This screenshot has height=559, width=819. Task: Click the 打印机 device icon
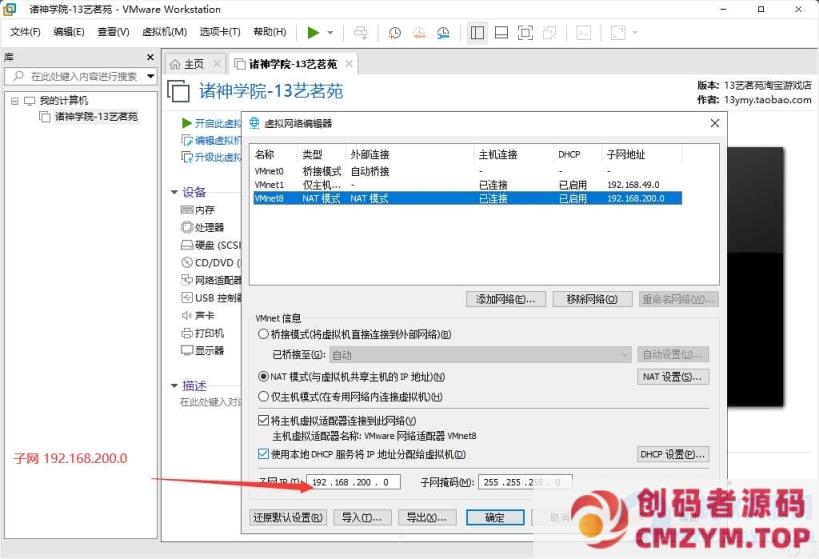tap(187, 333)
